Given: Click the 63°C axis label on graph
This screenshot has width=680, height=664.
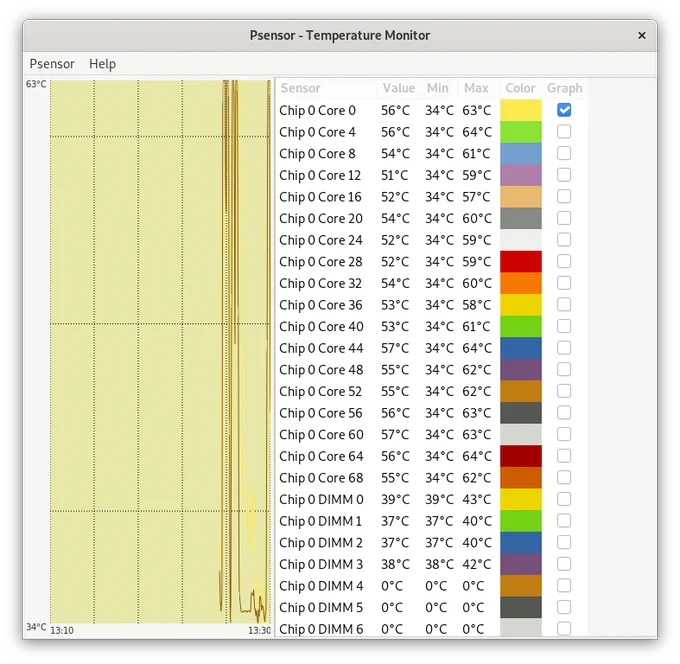Looking at the screenshot, I should point(36,84).
